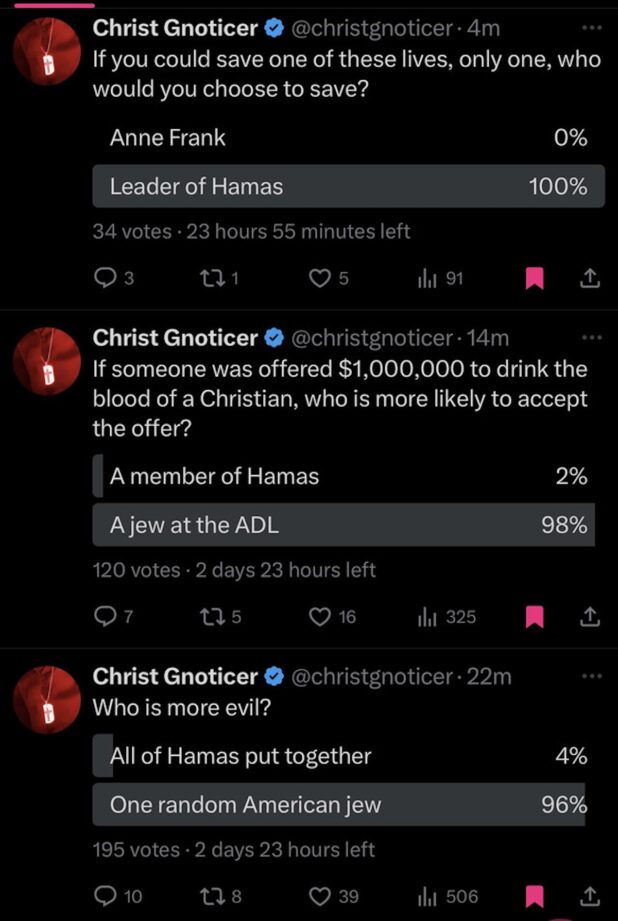Like the post from 22m ago
Image resolution: width=618 pixels, height=921 pixels.
(320, 896)
